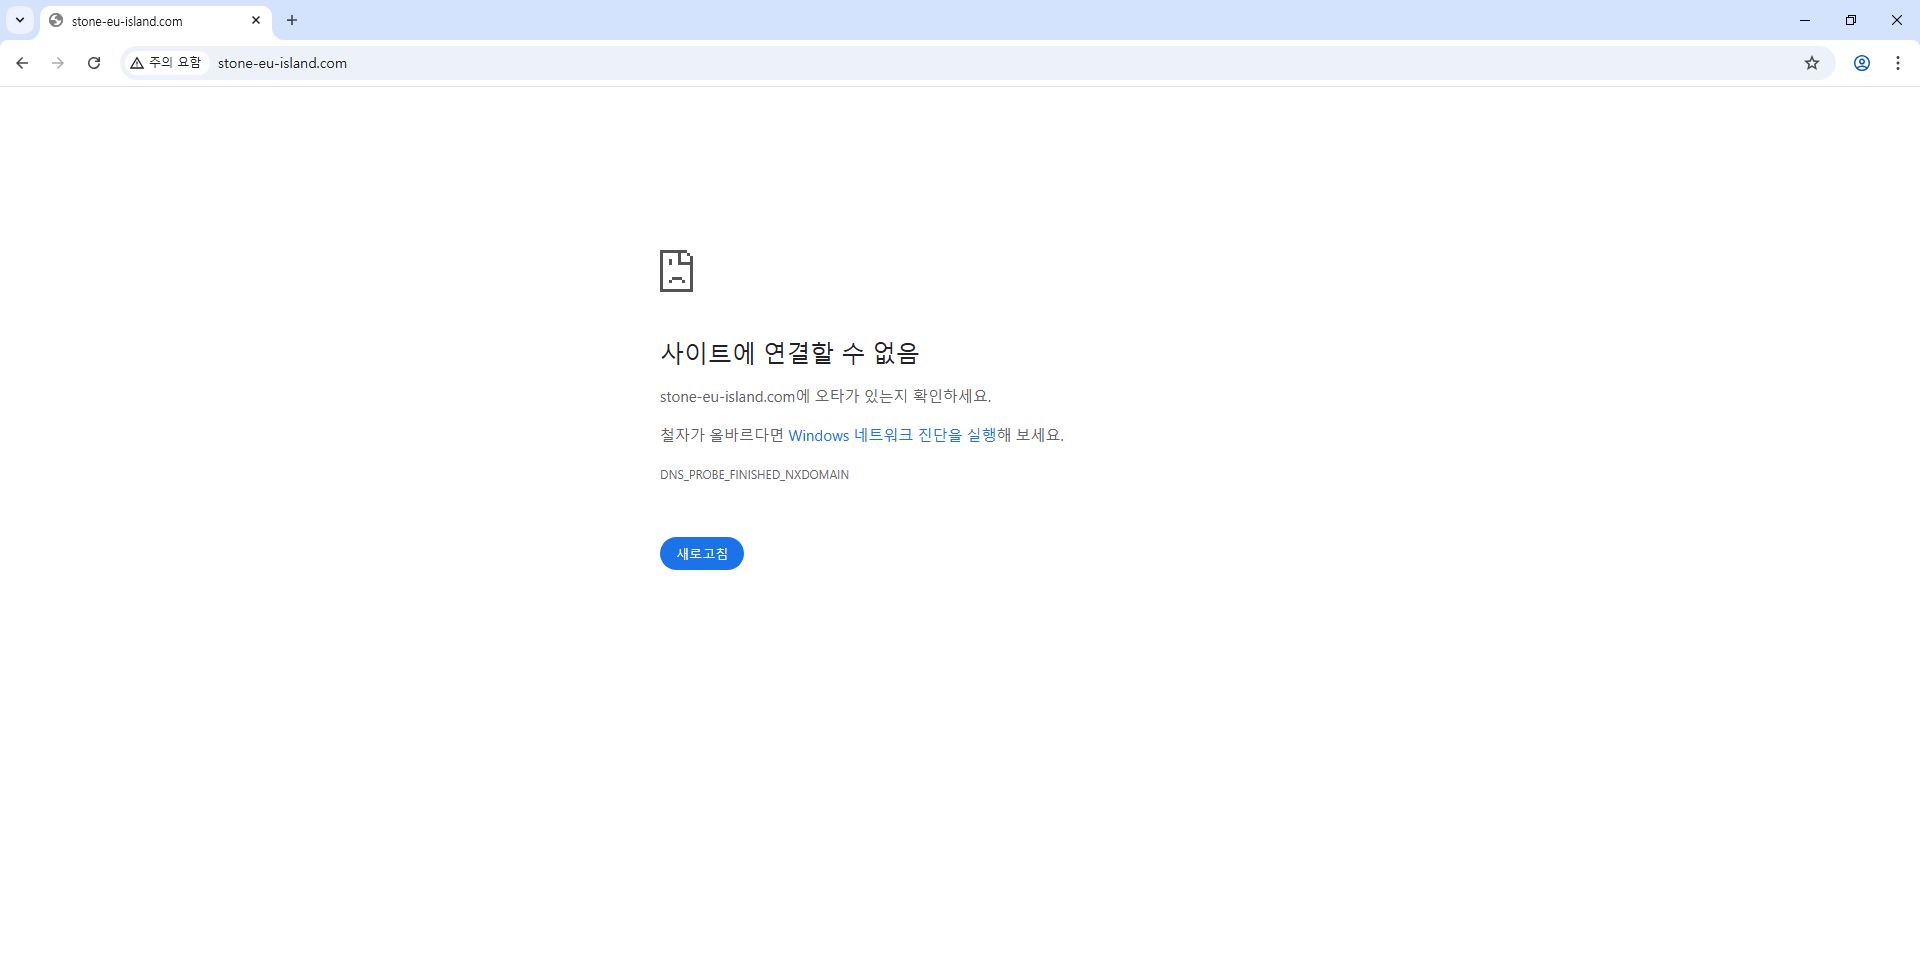Reload the page with the toolbar refresh icon
Image resolution: width=1920 pixels, height=977 pixels.
point(94,63)
